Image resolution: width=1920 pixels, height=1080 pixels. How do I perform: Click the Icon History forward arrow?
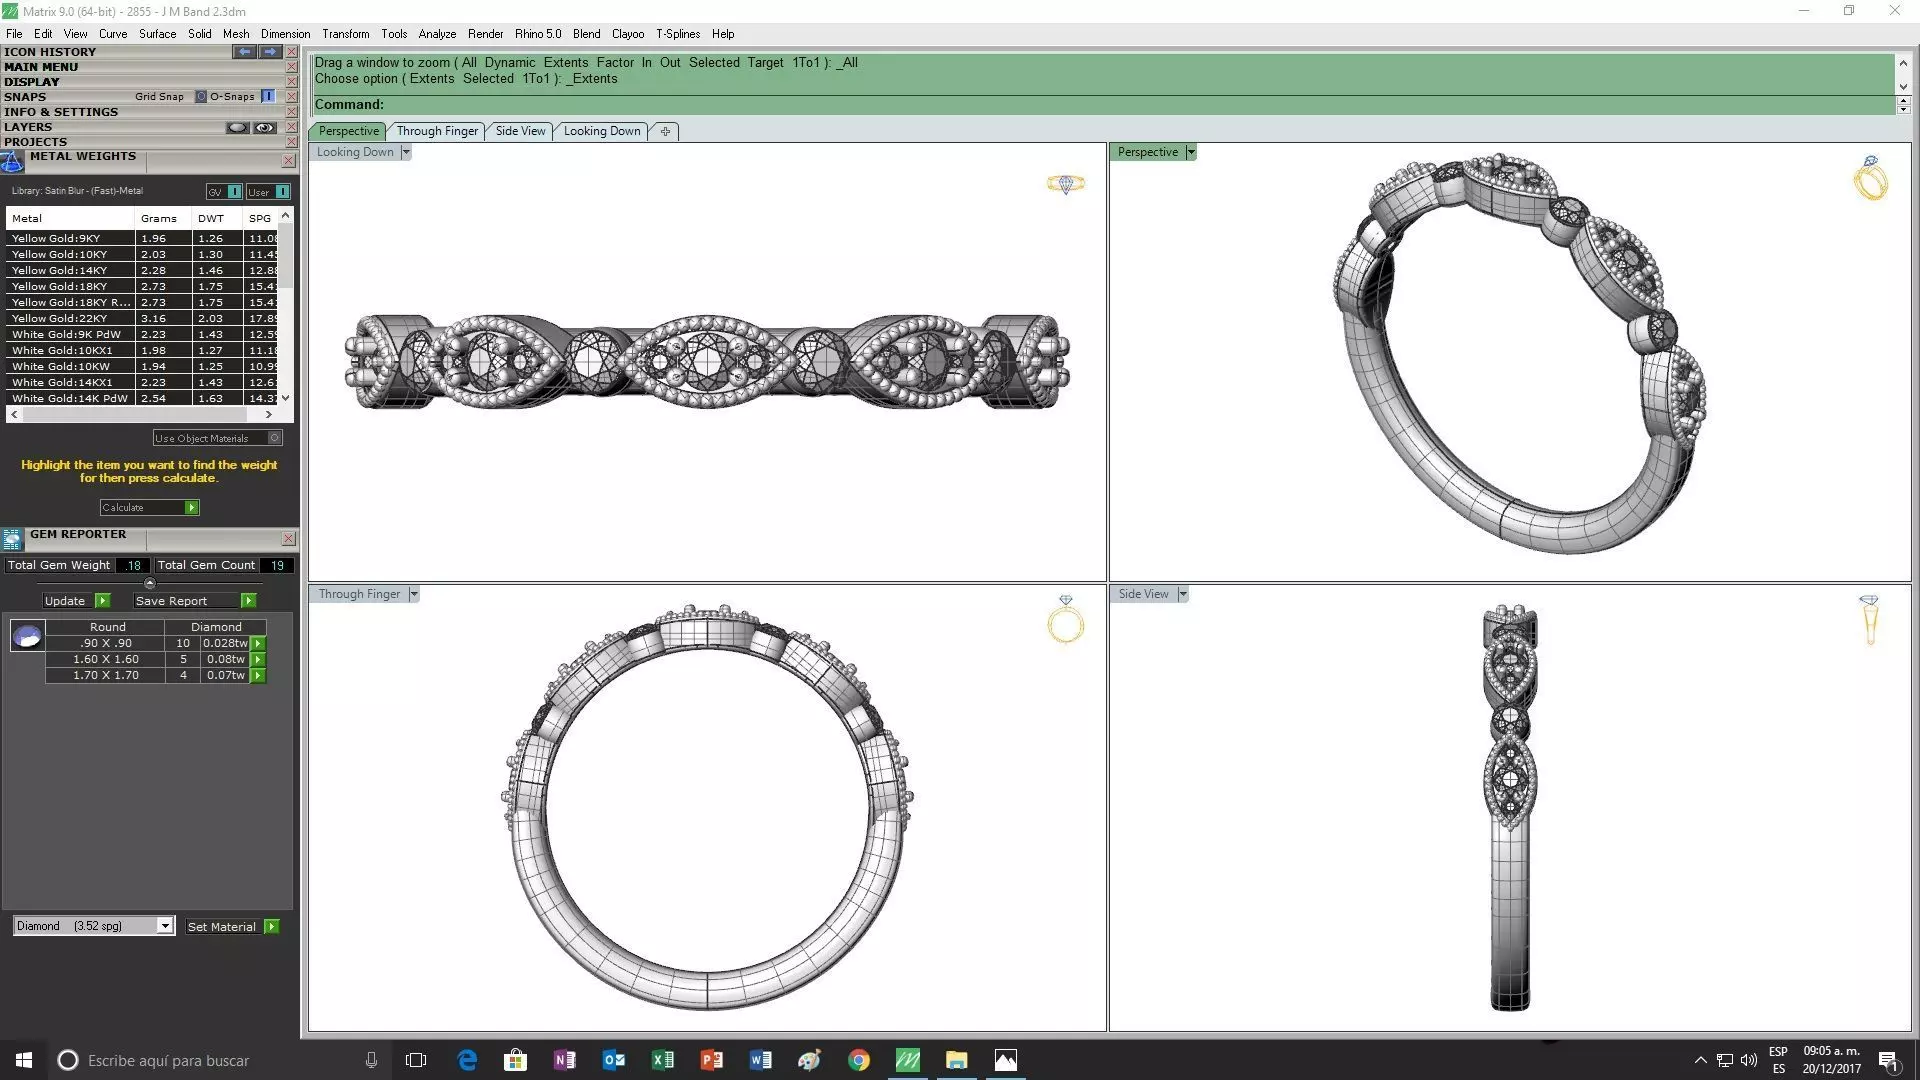(269, 51)
